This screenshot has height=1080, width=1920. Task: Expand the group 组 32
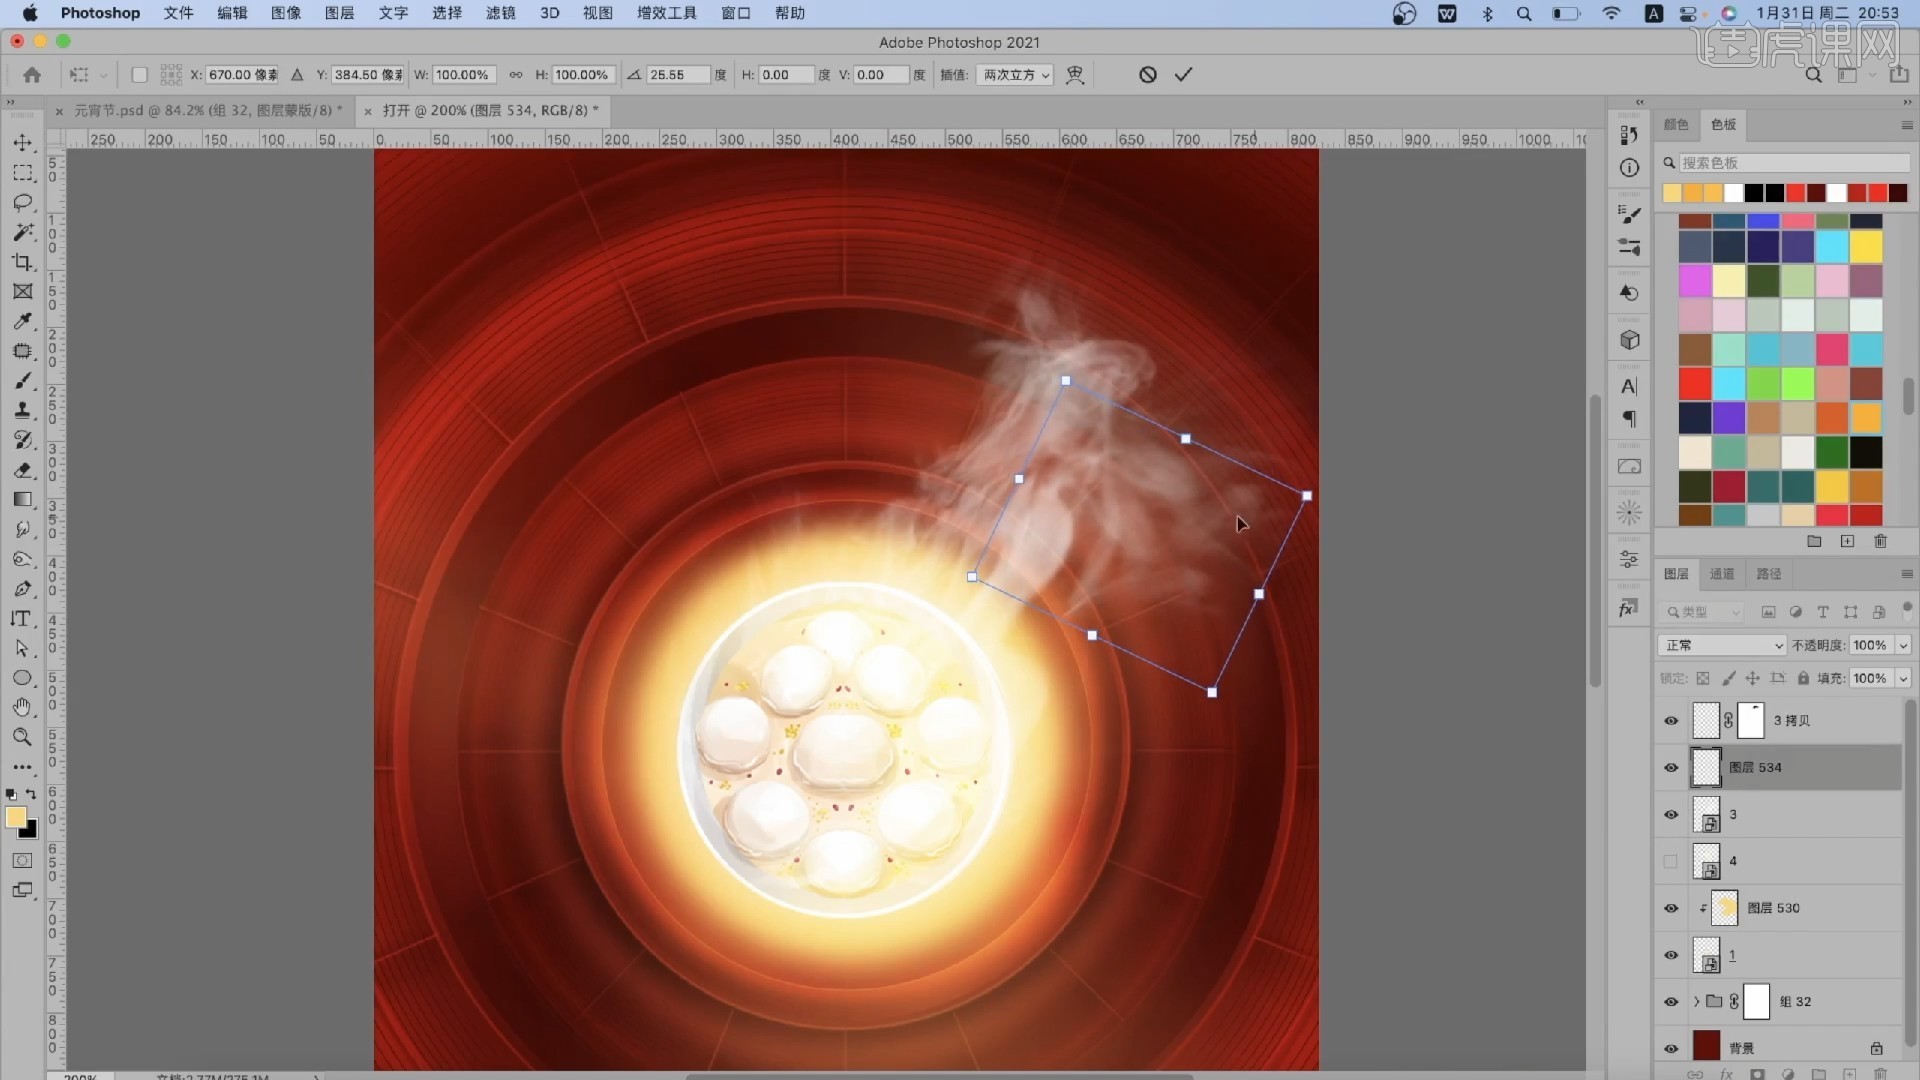click(1696, 1001)
